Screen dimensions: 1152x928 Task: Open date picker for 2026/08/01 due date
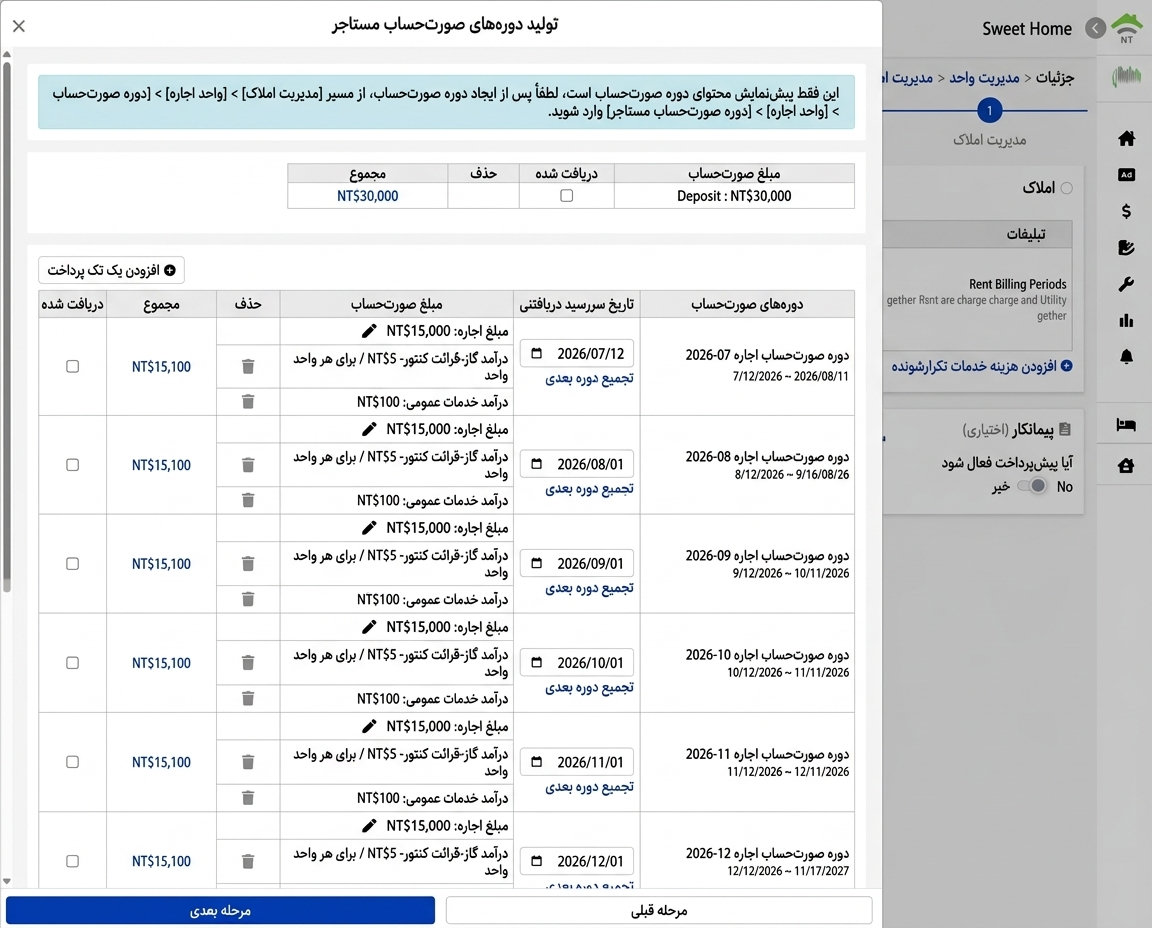pyautogui.click(x=537, y=464)
